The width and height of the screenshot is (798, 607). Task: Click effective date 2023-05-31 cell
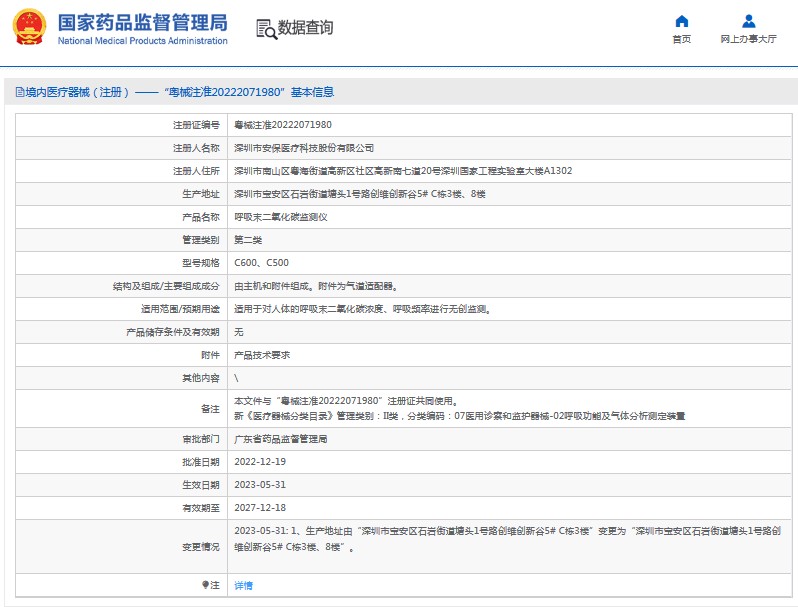[260, 485]
